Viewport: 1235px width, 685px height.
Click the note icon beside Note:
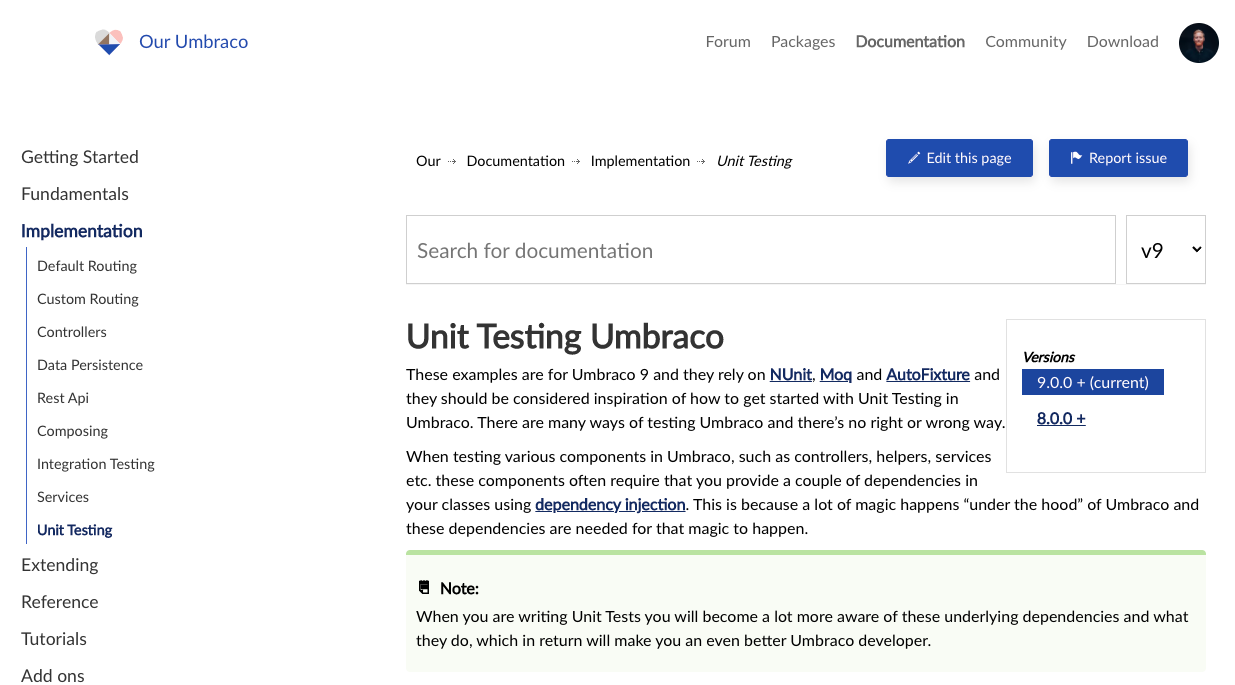424,588
